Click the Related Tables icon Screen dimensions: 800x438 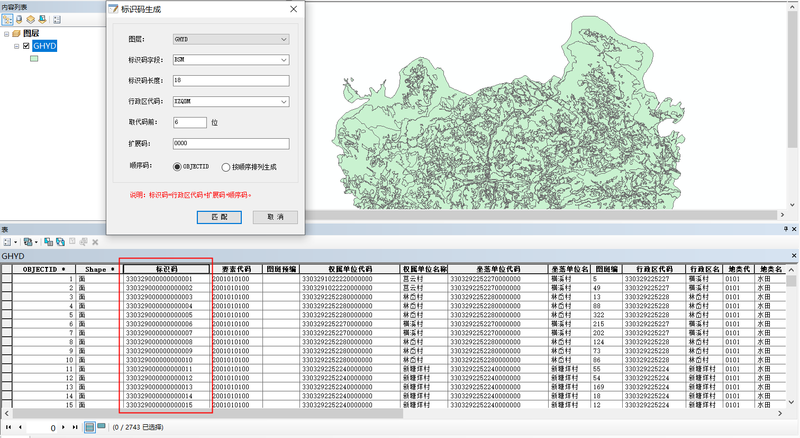28,242
